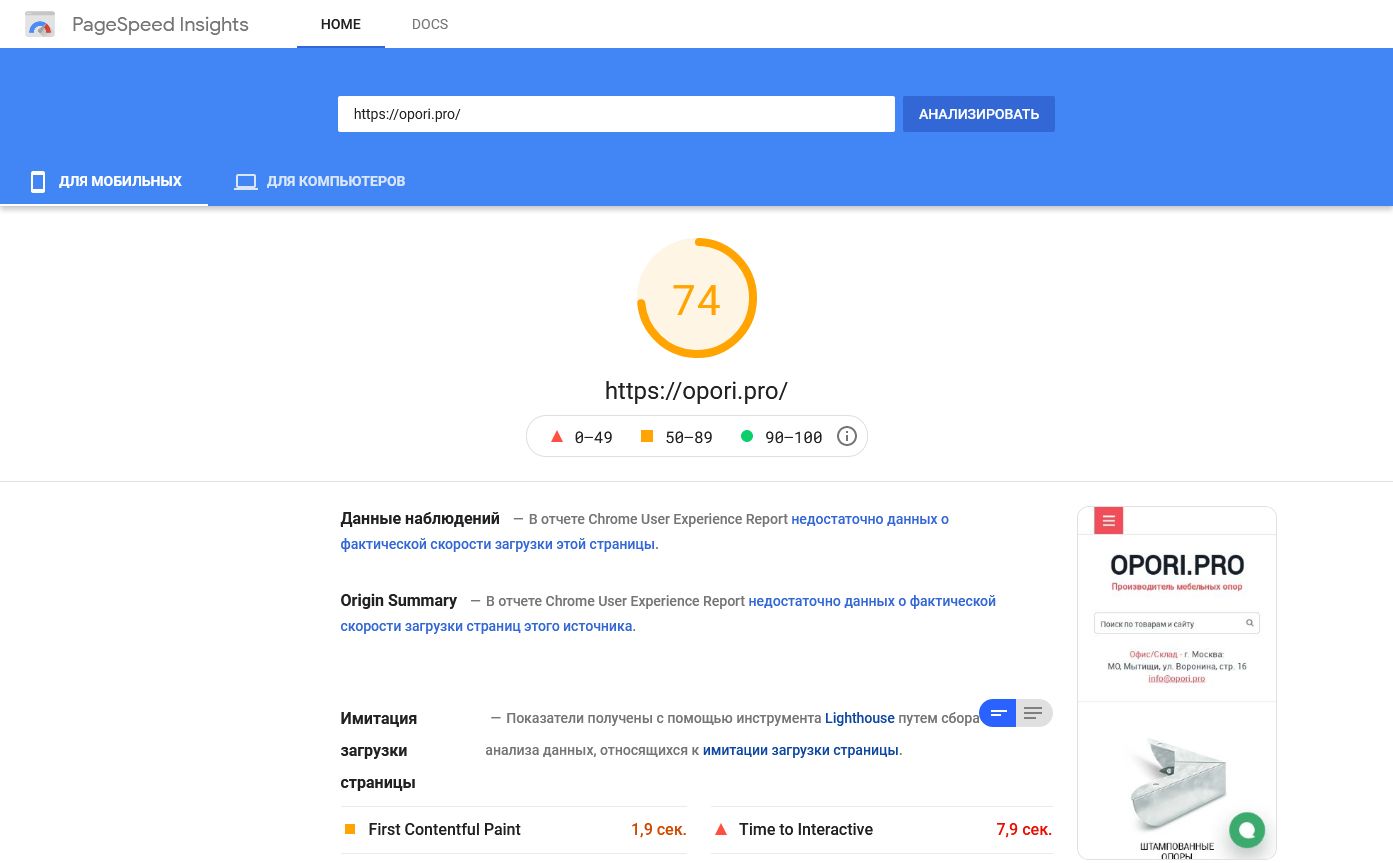Click the Имитация загрузки страницы heading
Viewport: 1393px width, 863px height.
(x=379, y=750)
